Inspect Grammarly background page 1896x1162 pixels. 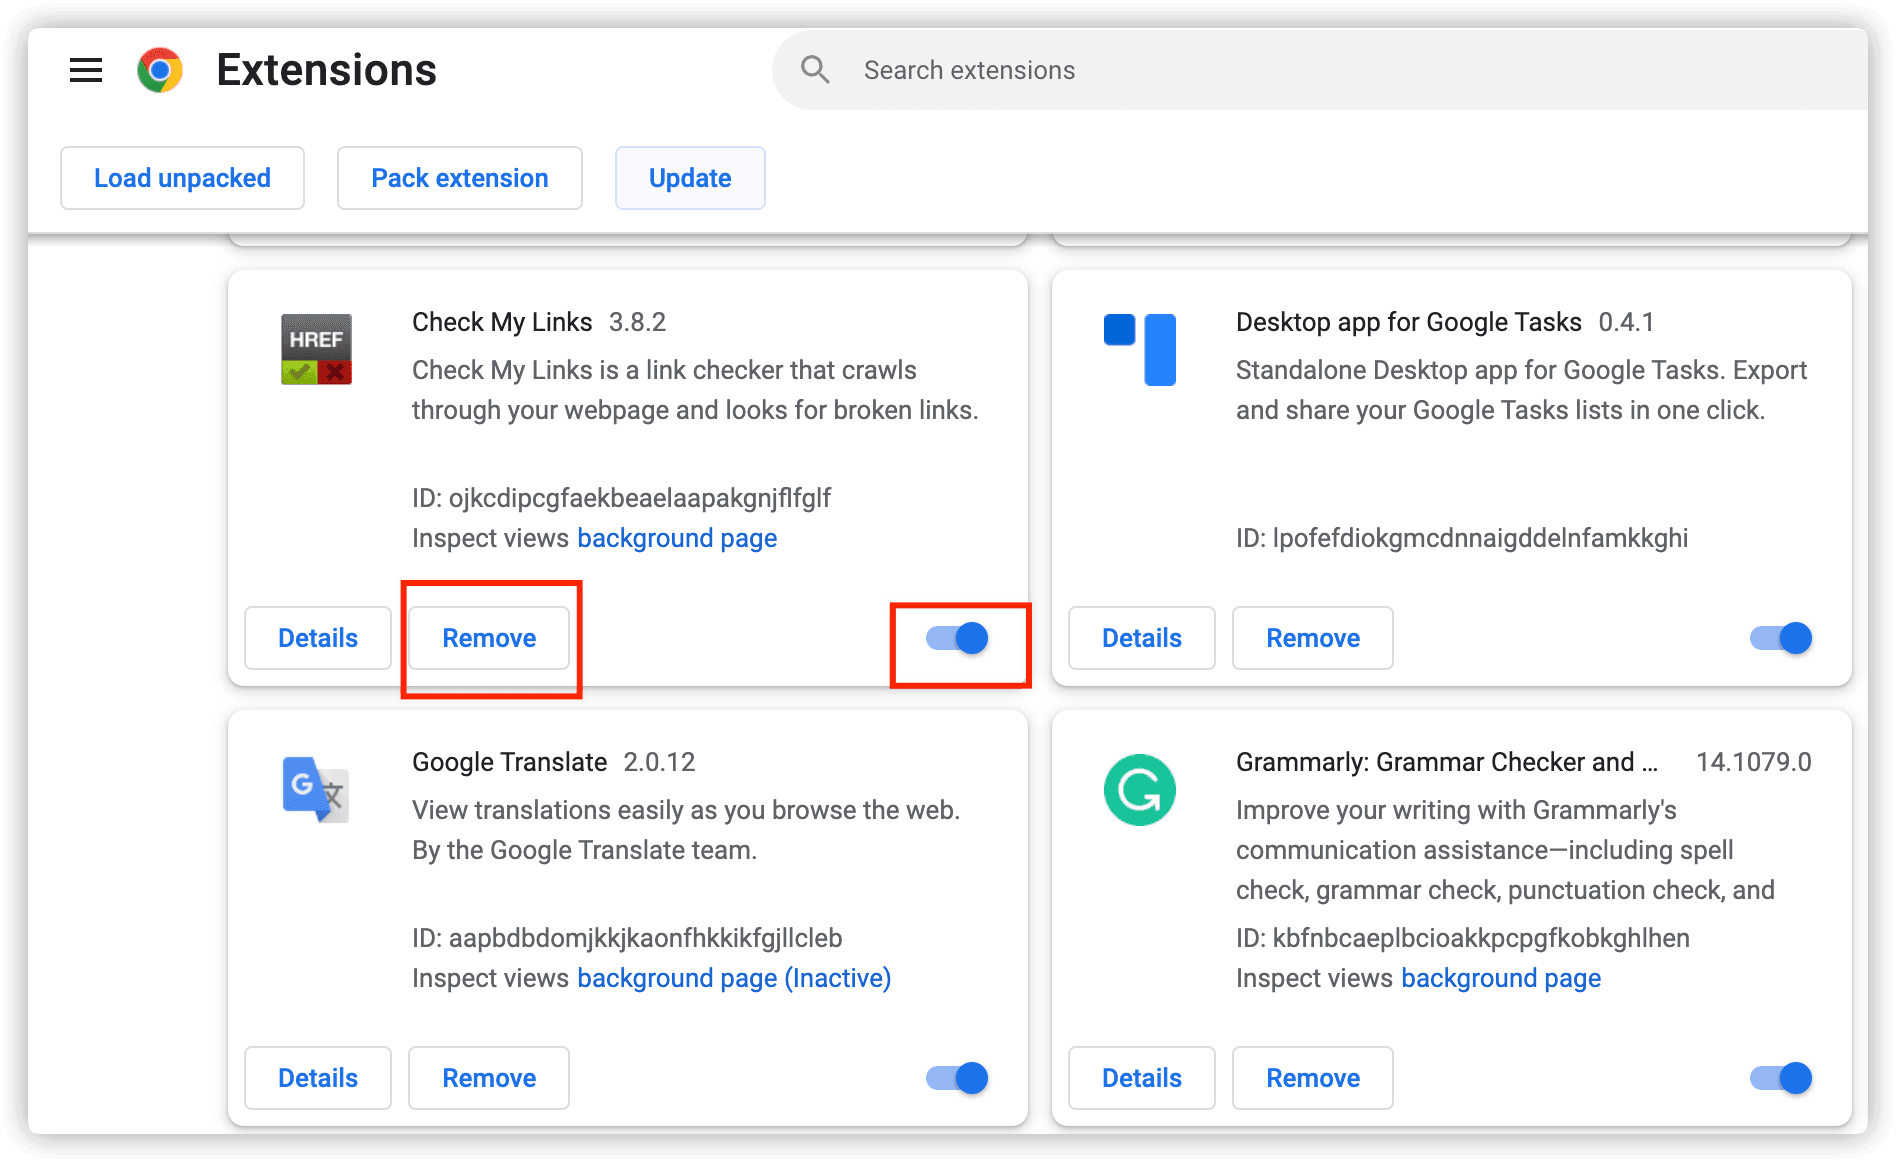click(1500, 978)
